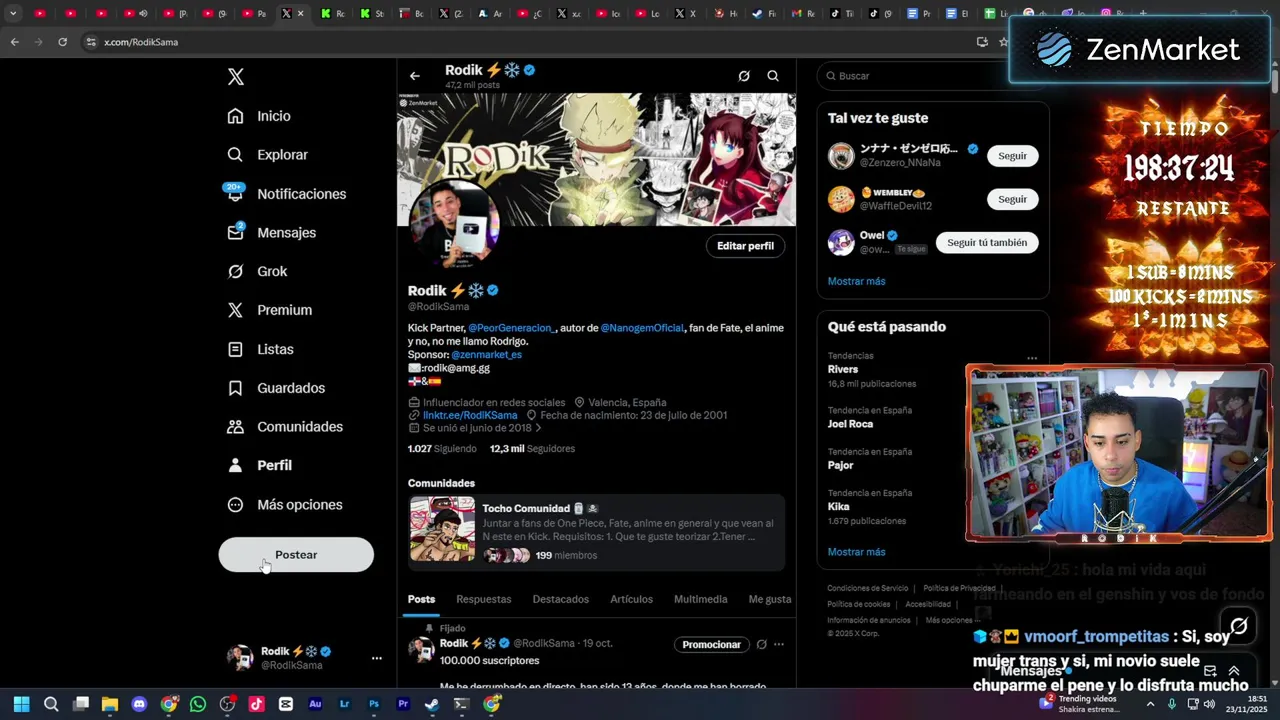Screen dimensions: 1280x720
Task: Open Mensajes envelope icon
Action: pos(235,232)
